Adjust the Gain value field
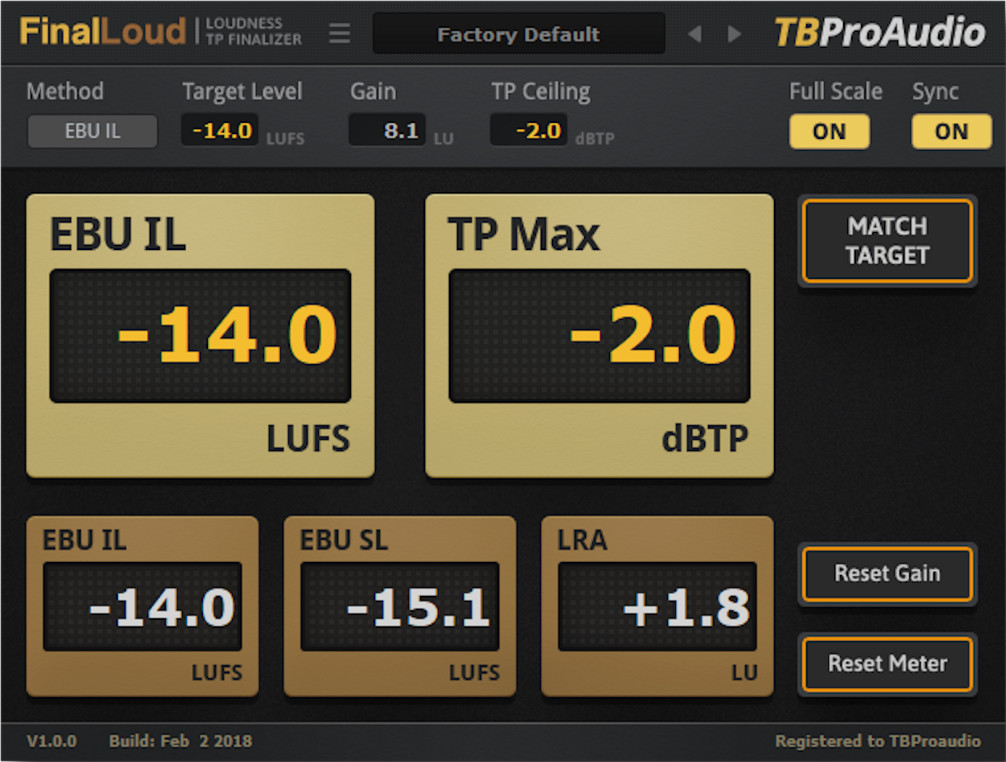Image resolution: width=1006 pixels, height=762 pixels. click(x=387, y=129)
